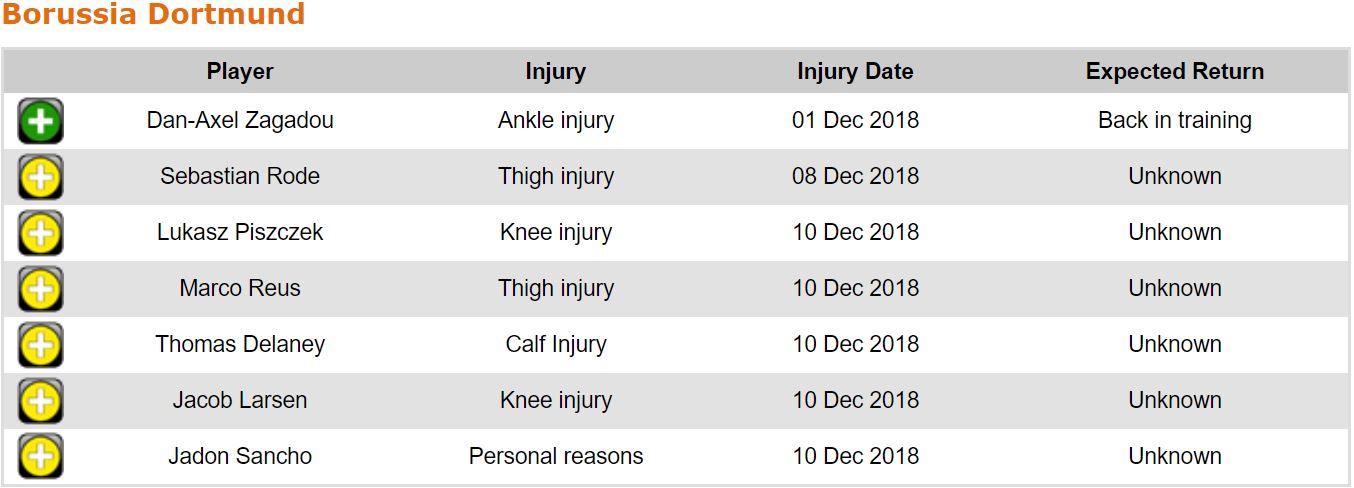Click Sebastian Rode's player name
The image size is (1354, 488).
[240, 176]
